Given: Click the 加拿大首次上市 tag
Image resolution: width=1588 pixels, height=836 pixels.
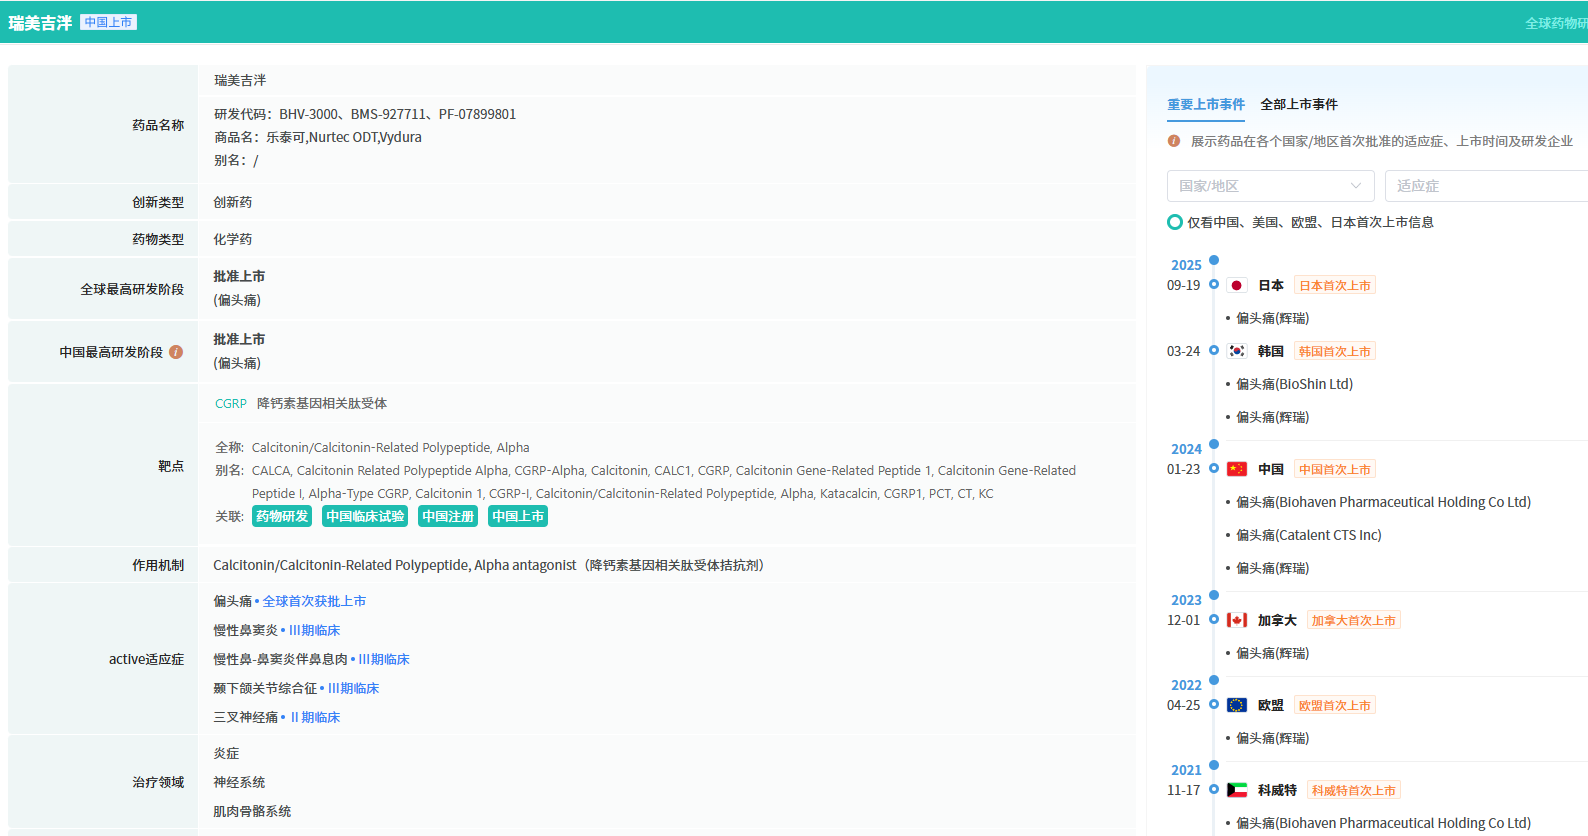Looking at the screenshot, I should click(x=1354, y=620).
